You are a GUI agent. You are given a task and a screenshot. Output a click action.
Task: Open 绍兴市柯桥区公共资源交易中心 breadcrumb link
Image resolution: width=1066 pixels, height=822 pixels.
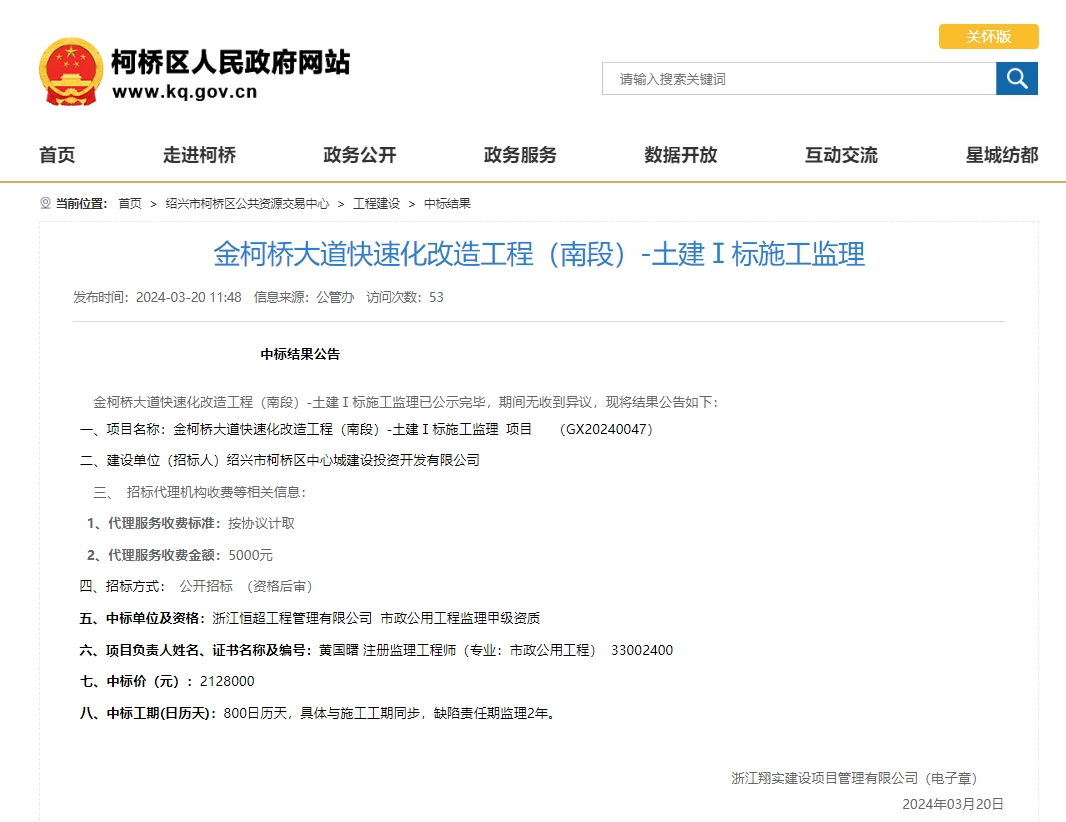coord(247,203)
